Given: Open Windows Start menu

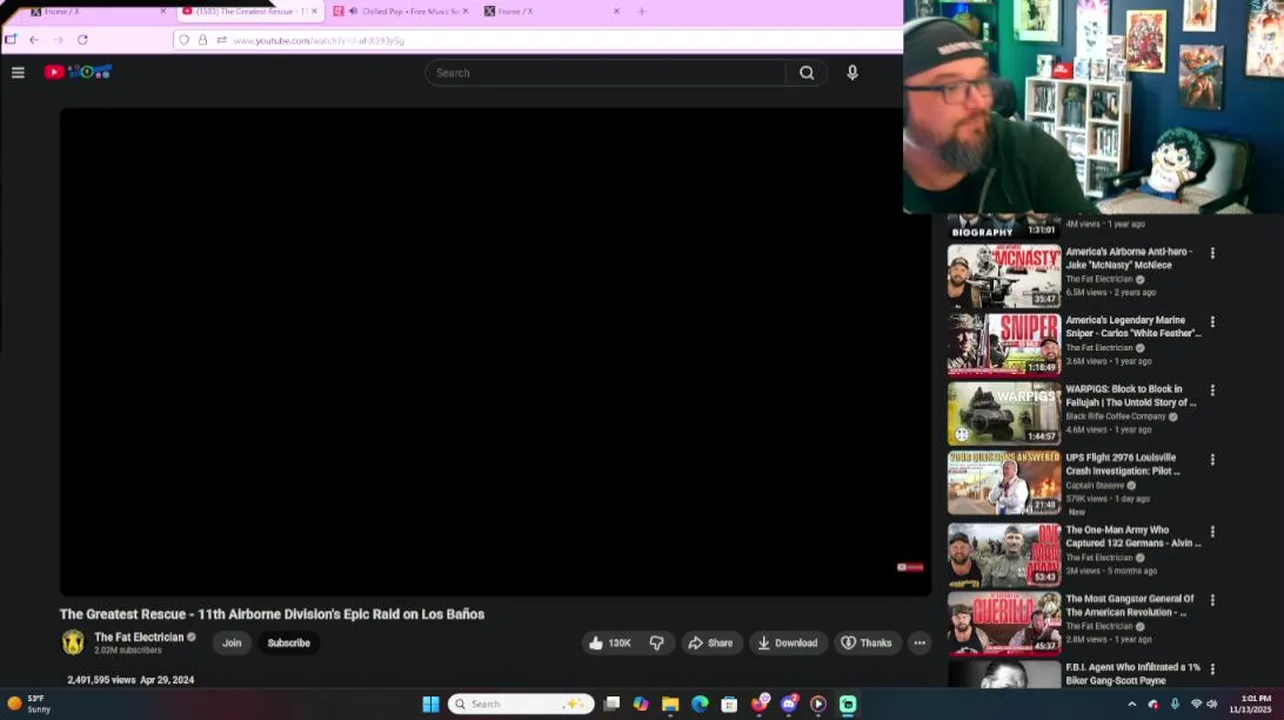Looking at the screenshot, I should (x=431, y=704).
